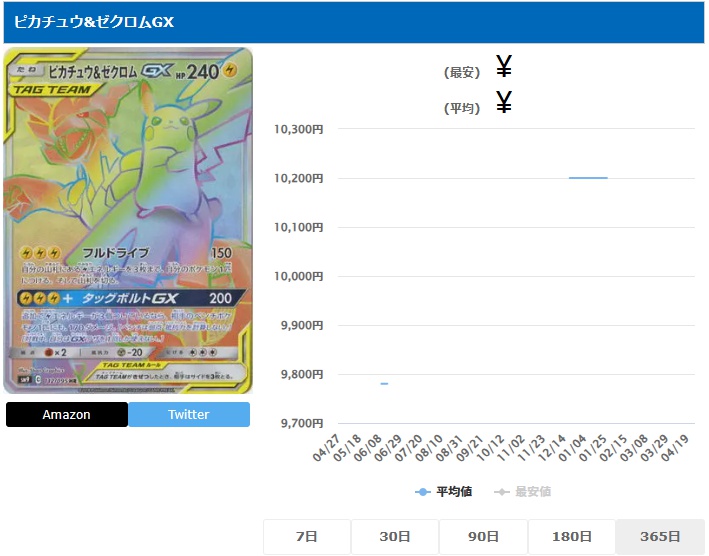Share via the Twitter button
709x556 pixels.
[189, 415]
